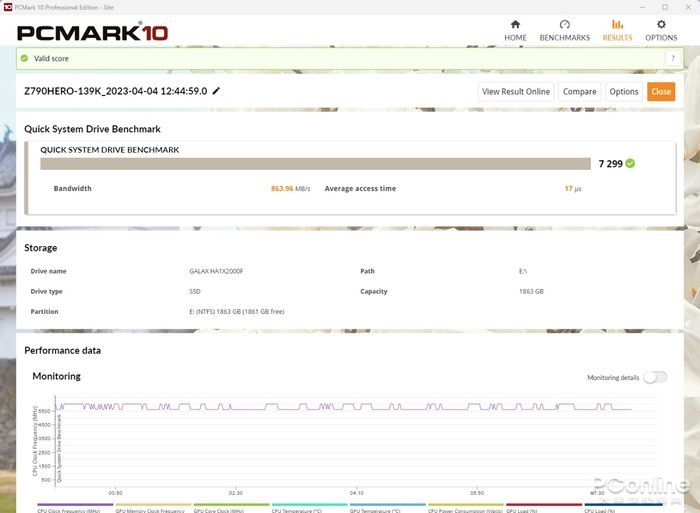The width and height of the screenshot is (700, 513).
Task: Click the 5500 axis label on CPU chart
Action: [x=44, y=411]
